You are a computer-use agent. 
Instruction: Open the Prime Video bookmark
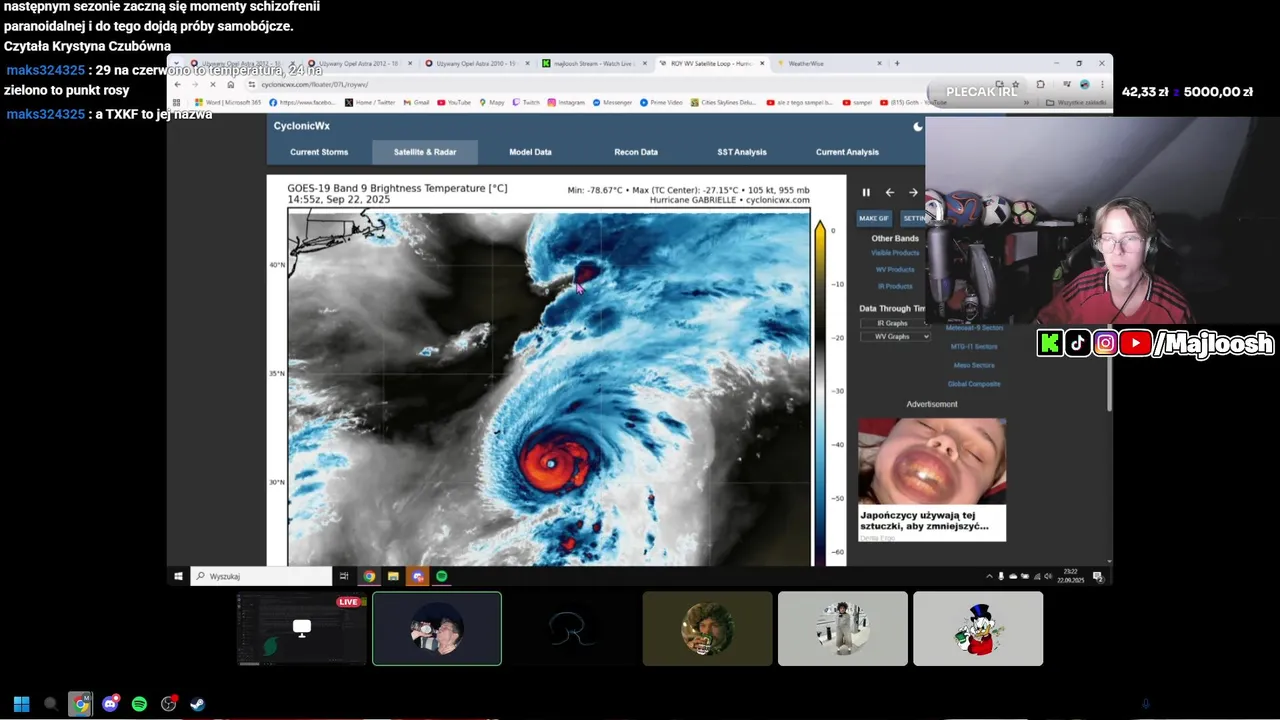tap(661, 102)
